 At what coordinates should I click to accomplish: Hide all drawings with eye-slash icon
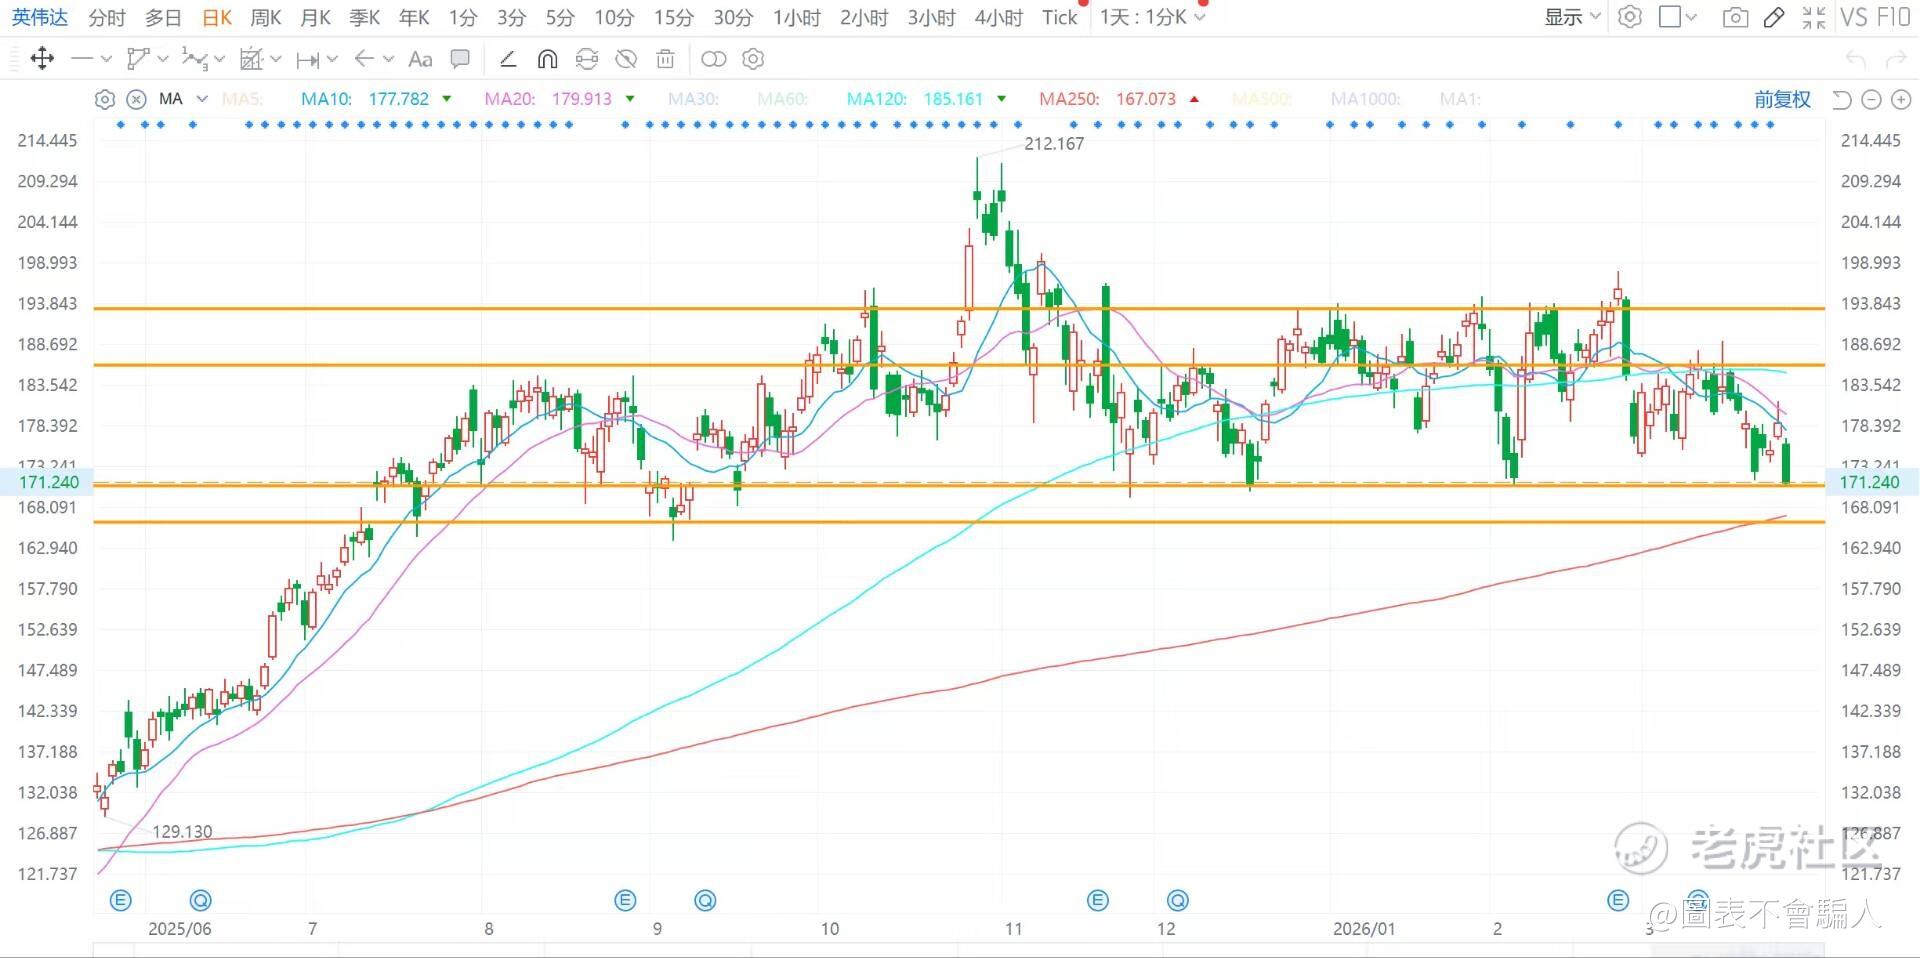[626, 59]
